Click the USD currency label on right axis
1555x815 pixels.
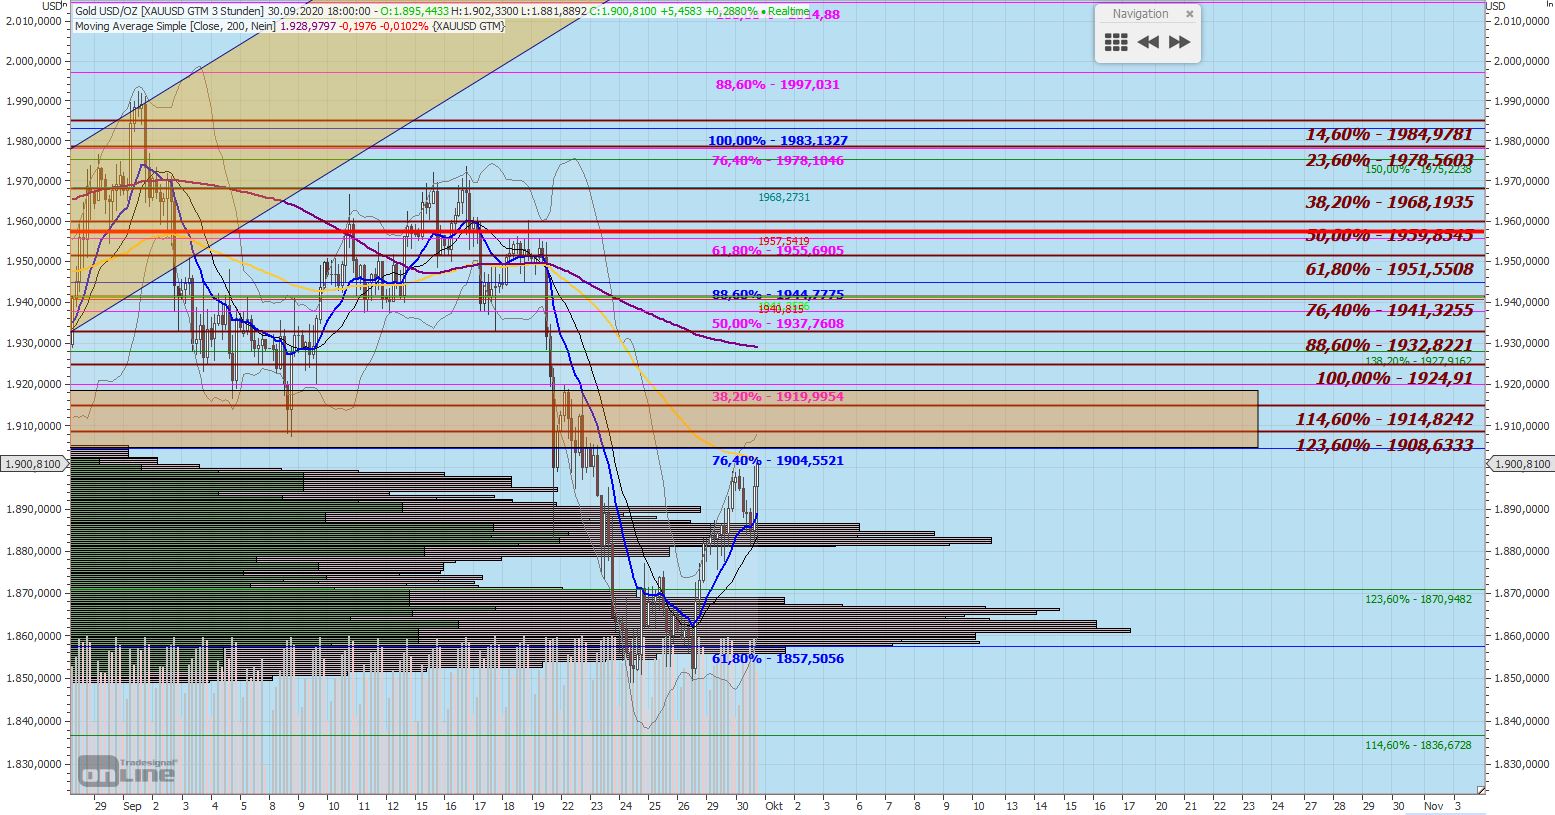[1497, 6]
